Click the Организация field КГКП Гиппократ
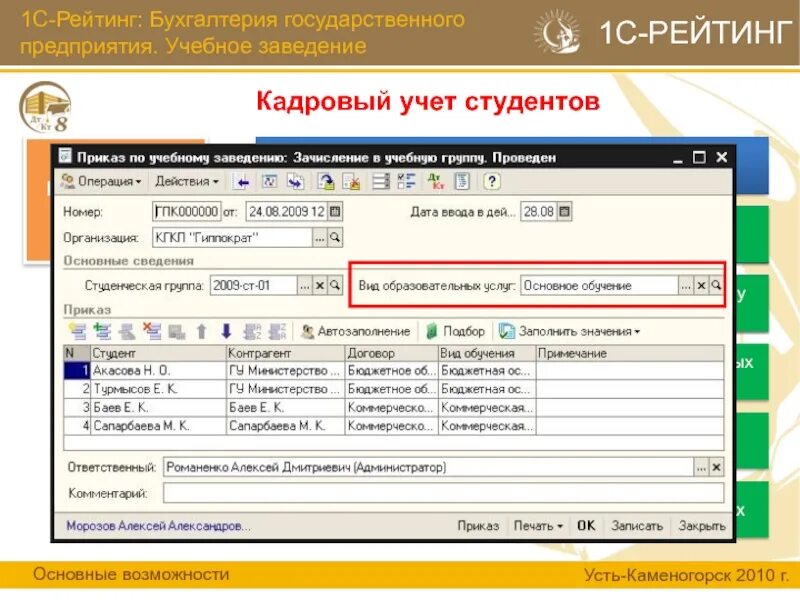The width and height of the screenshot is (800, 600). [233, 238]
